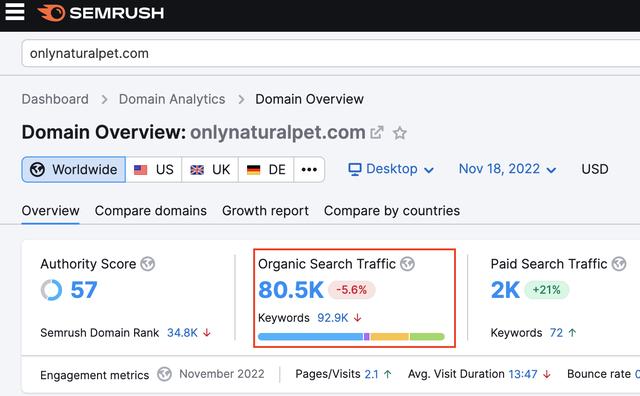The width and height of the screenshot is (640, 396).
Task: Open the Nov 18, 2022 date dropdown
Action: 507,169
